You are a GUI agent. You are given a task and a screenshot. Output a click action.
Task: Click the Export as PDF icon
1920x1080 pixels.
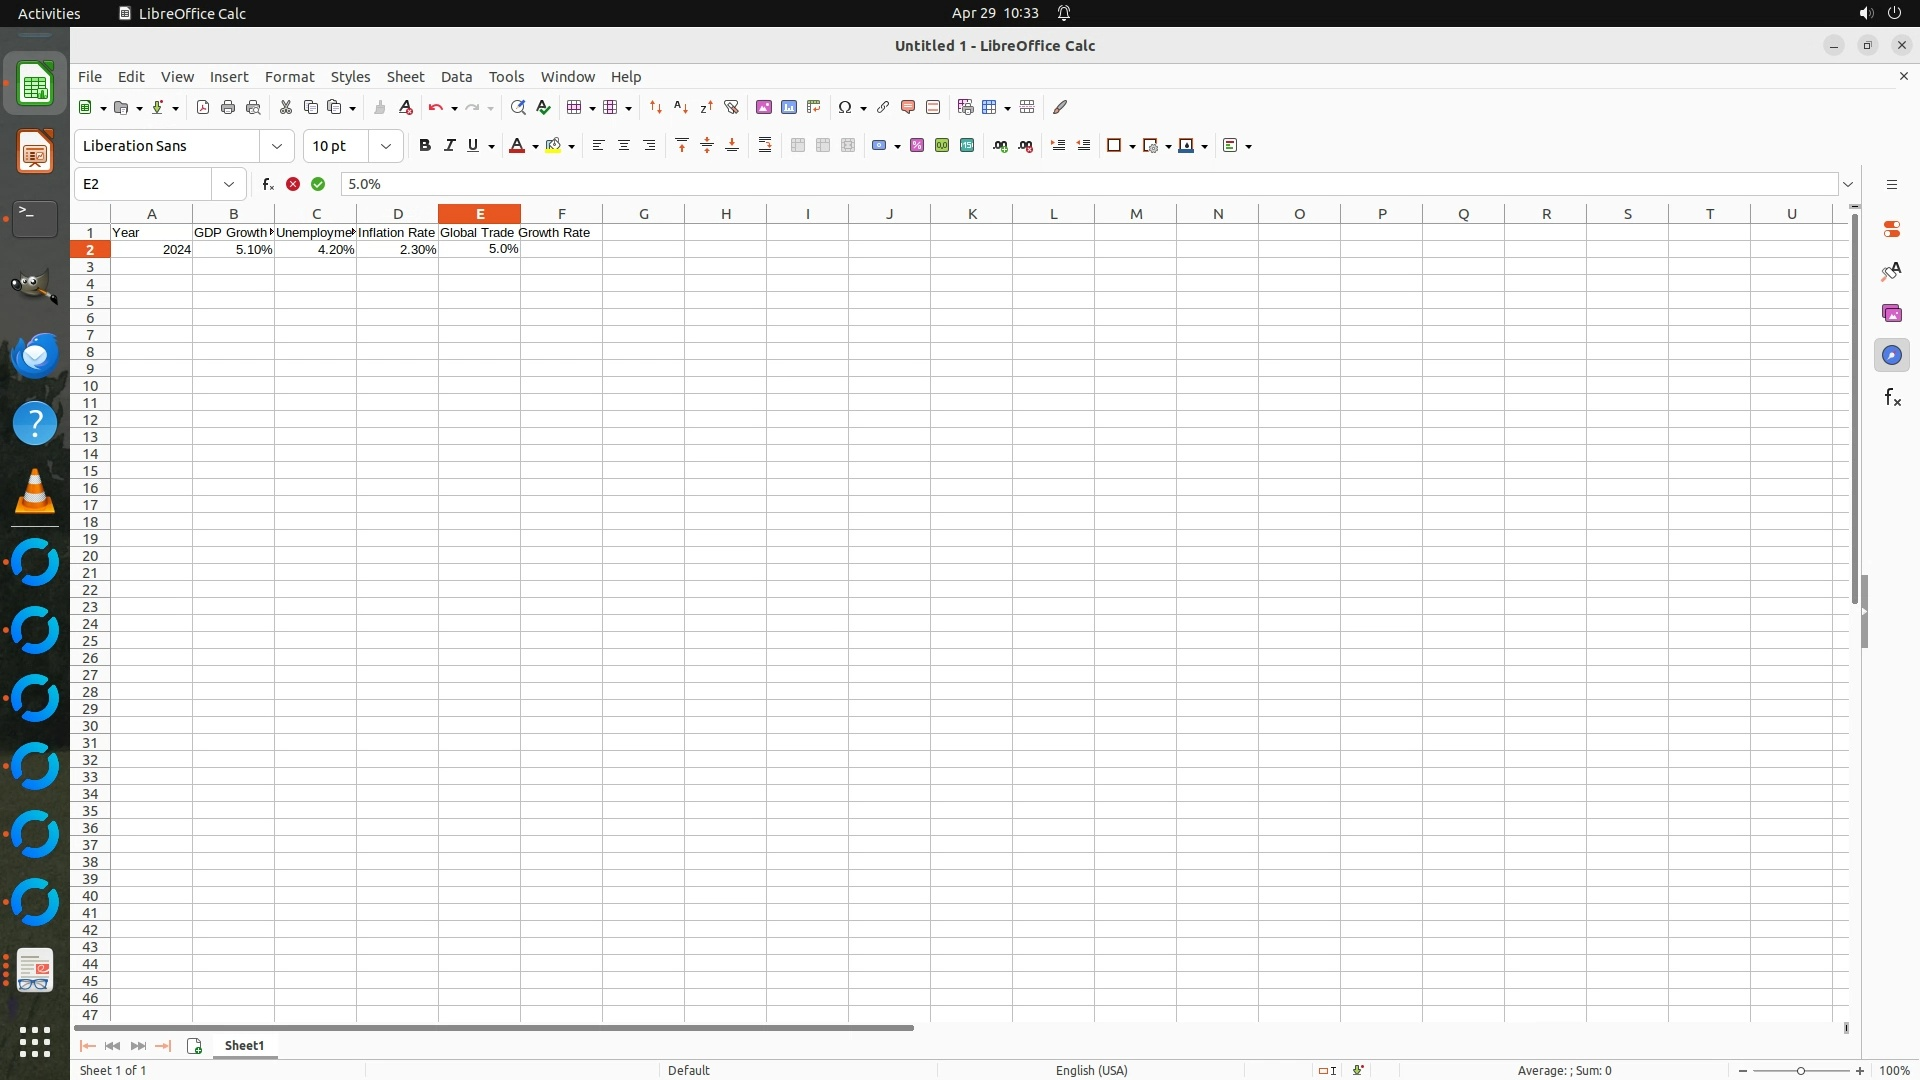pos(203,107)
